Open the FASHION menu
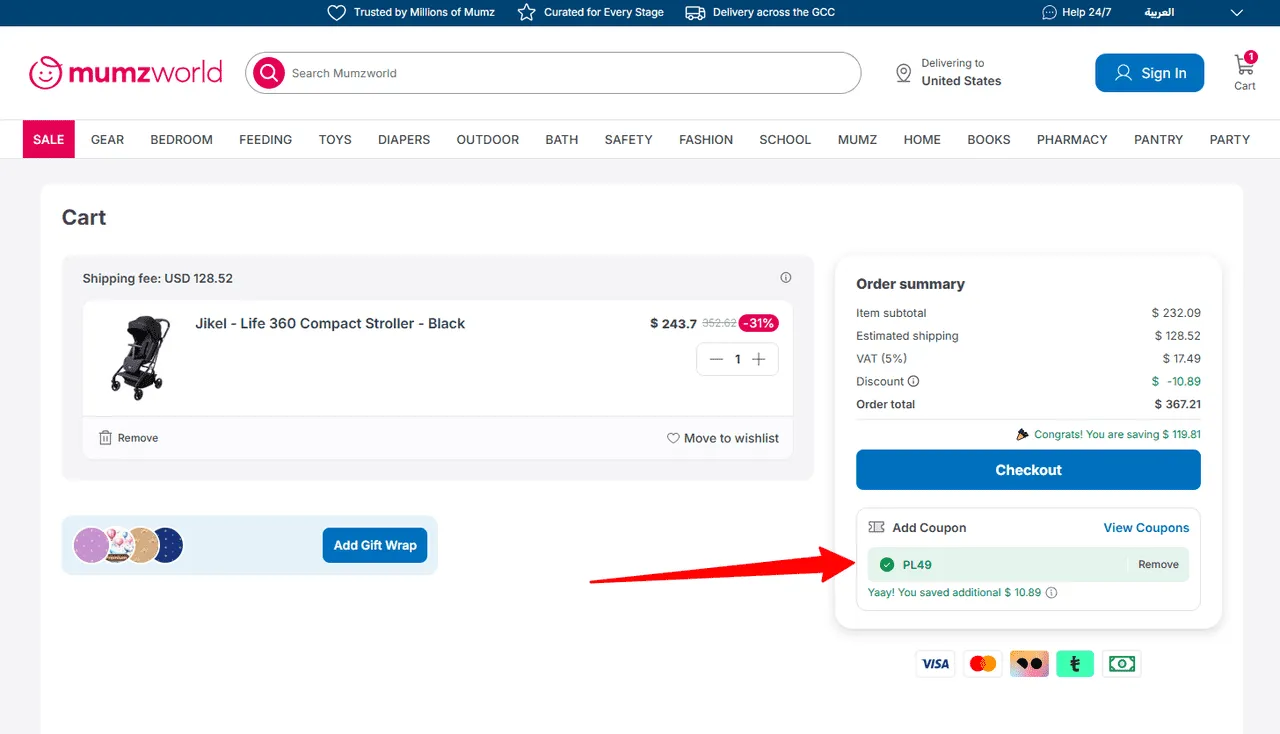The image size is (1280, 734). click(x=706, y=139)
